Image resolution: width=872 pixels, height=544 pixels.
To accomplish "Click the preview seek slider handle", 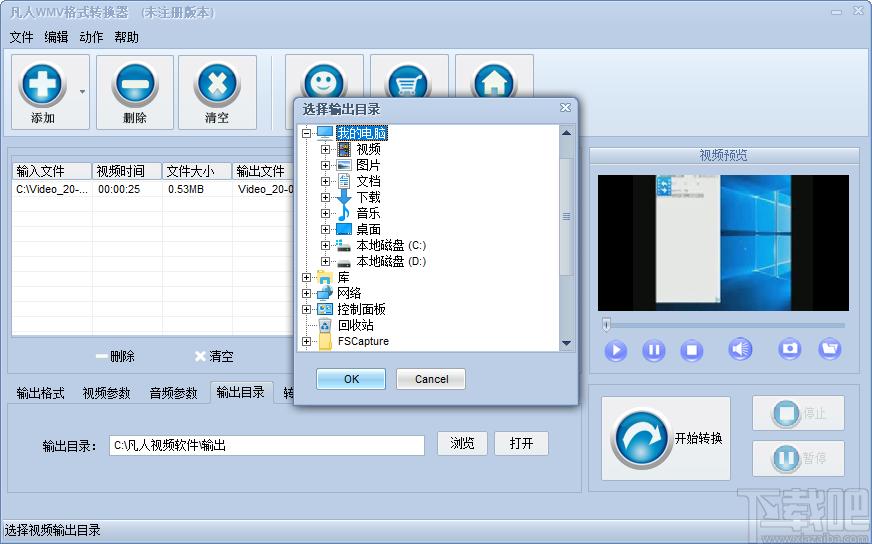I will click(606, 324).
